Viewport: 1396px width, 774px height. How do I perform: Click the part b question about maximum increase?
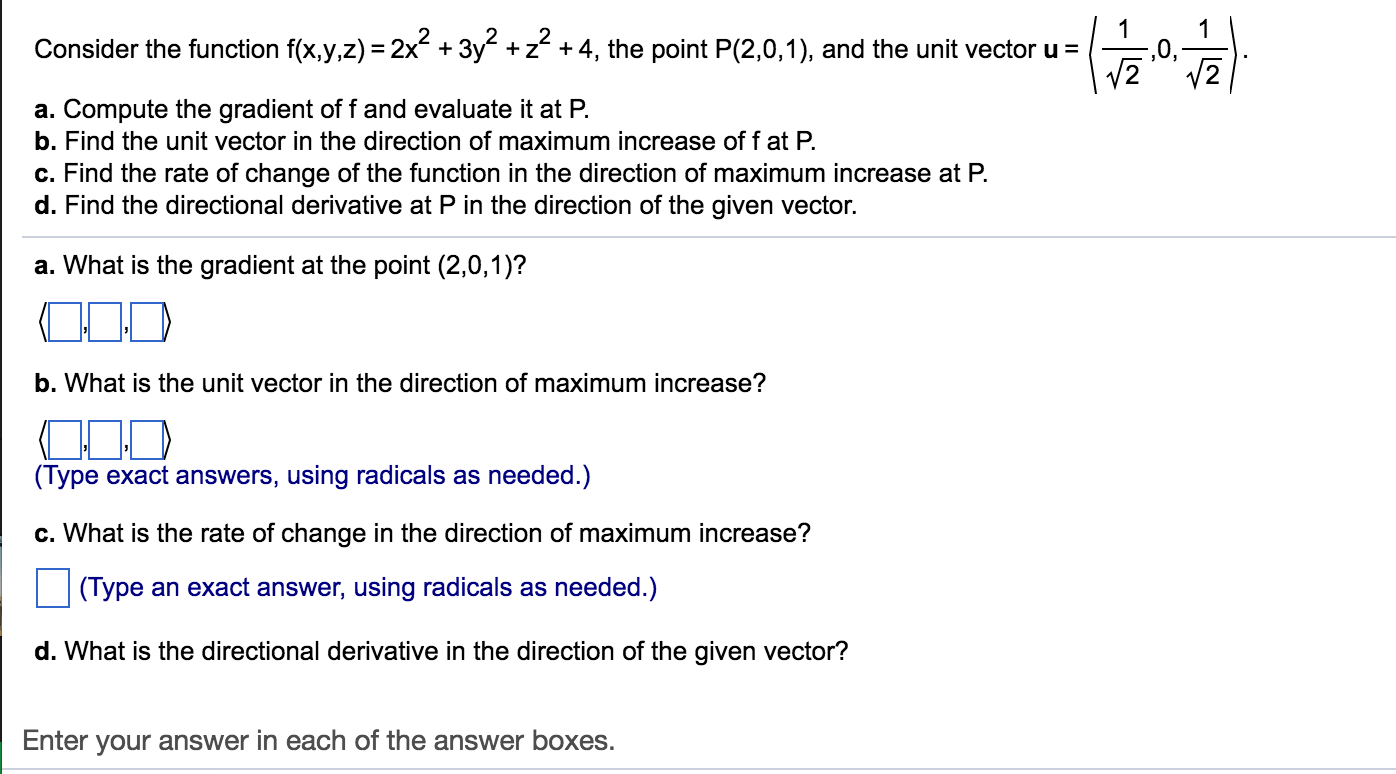coord(400,383)
